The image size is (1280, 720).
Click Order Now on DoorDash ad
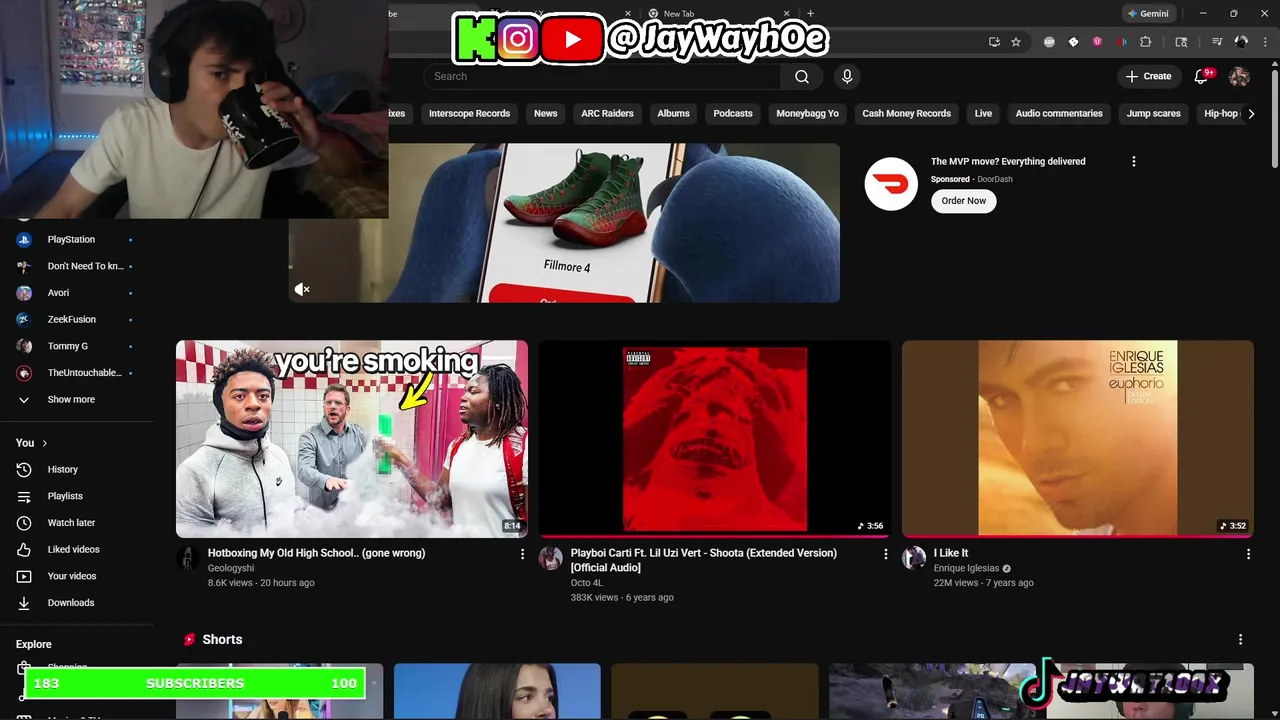pos(963,200)
